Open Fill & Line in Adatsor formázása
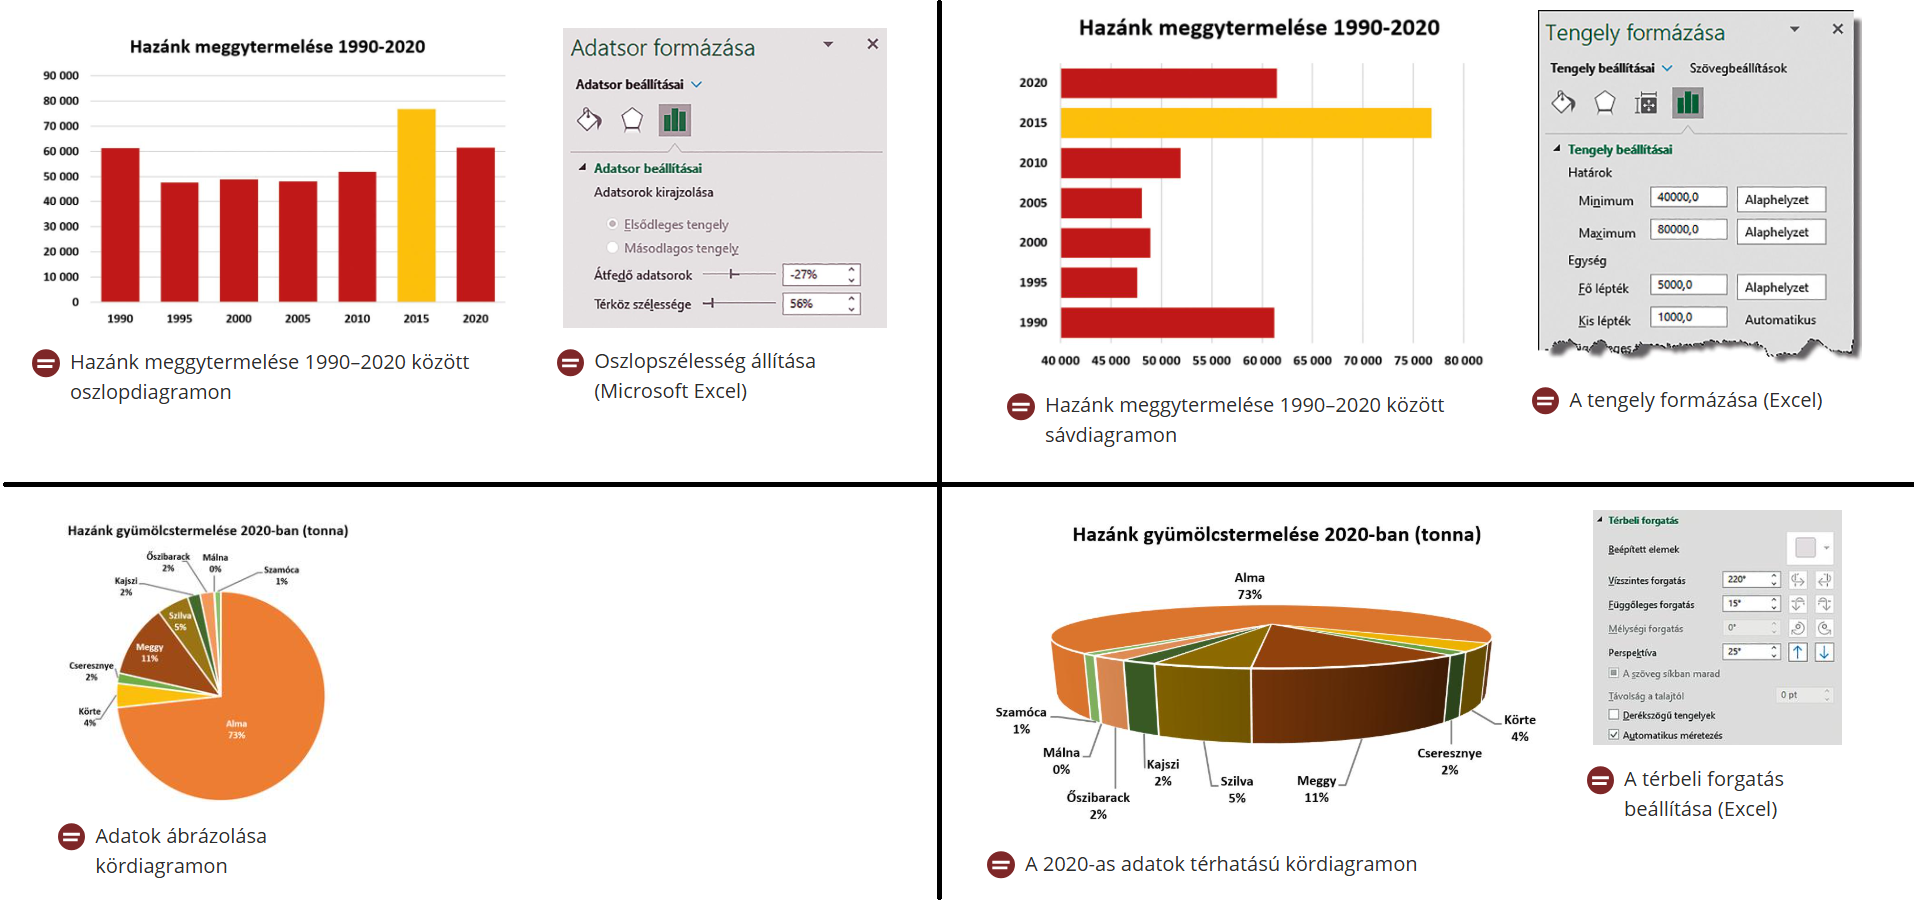1914x900 pixels. point(589,120)
